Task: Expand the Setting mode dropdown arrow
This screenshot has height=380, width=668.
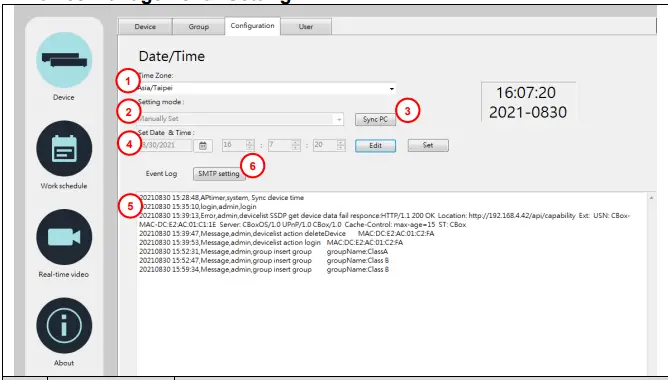Action: point(339,119)
